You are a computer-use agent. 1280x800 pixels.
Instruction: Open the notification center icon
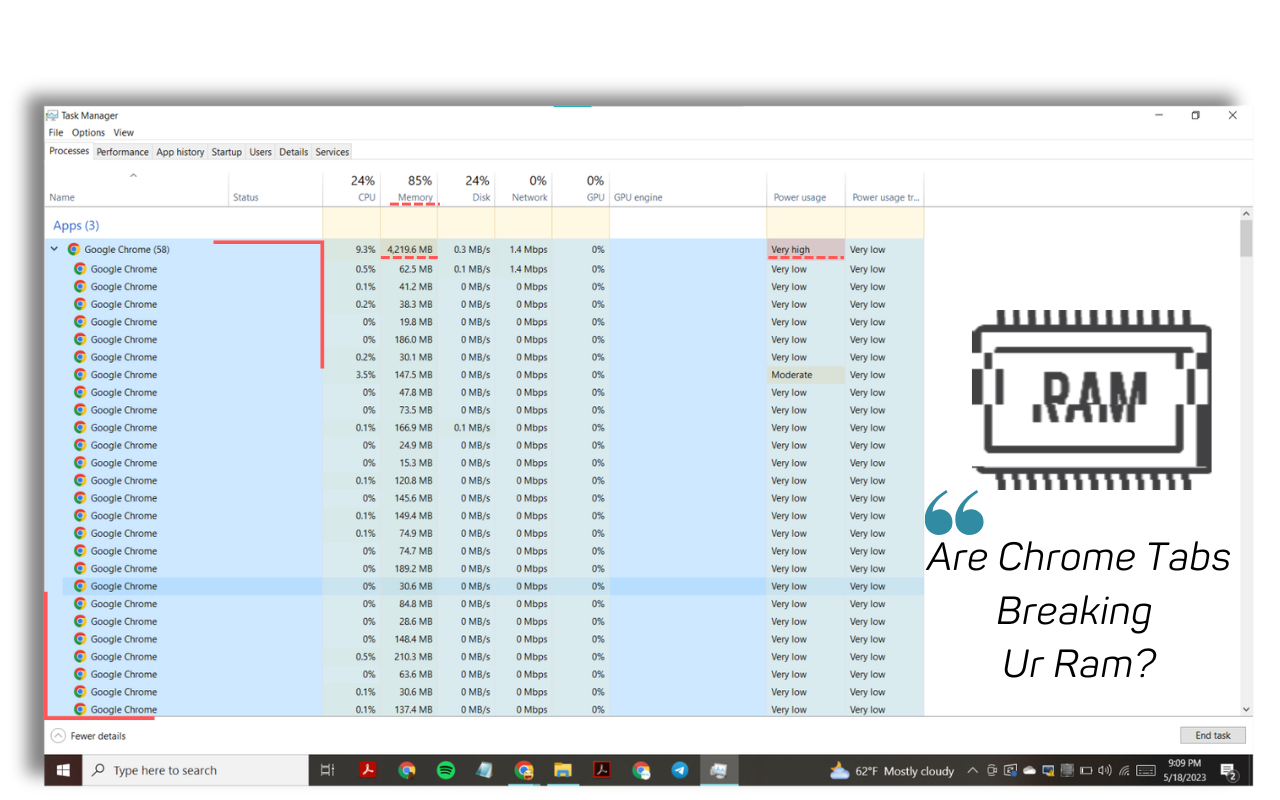(x=1228, y=771)
